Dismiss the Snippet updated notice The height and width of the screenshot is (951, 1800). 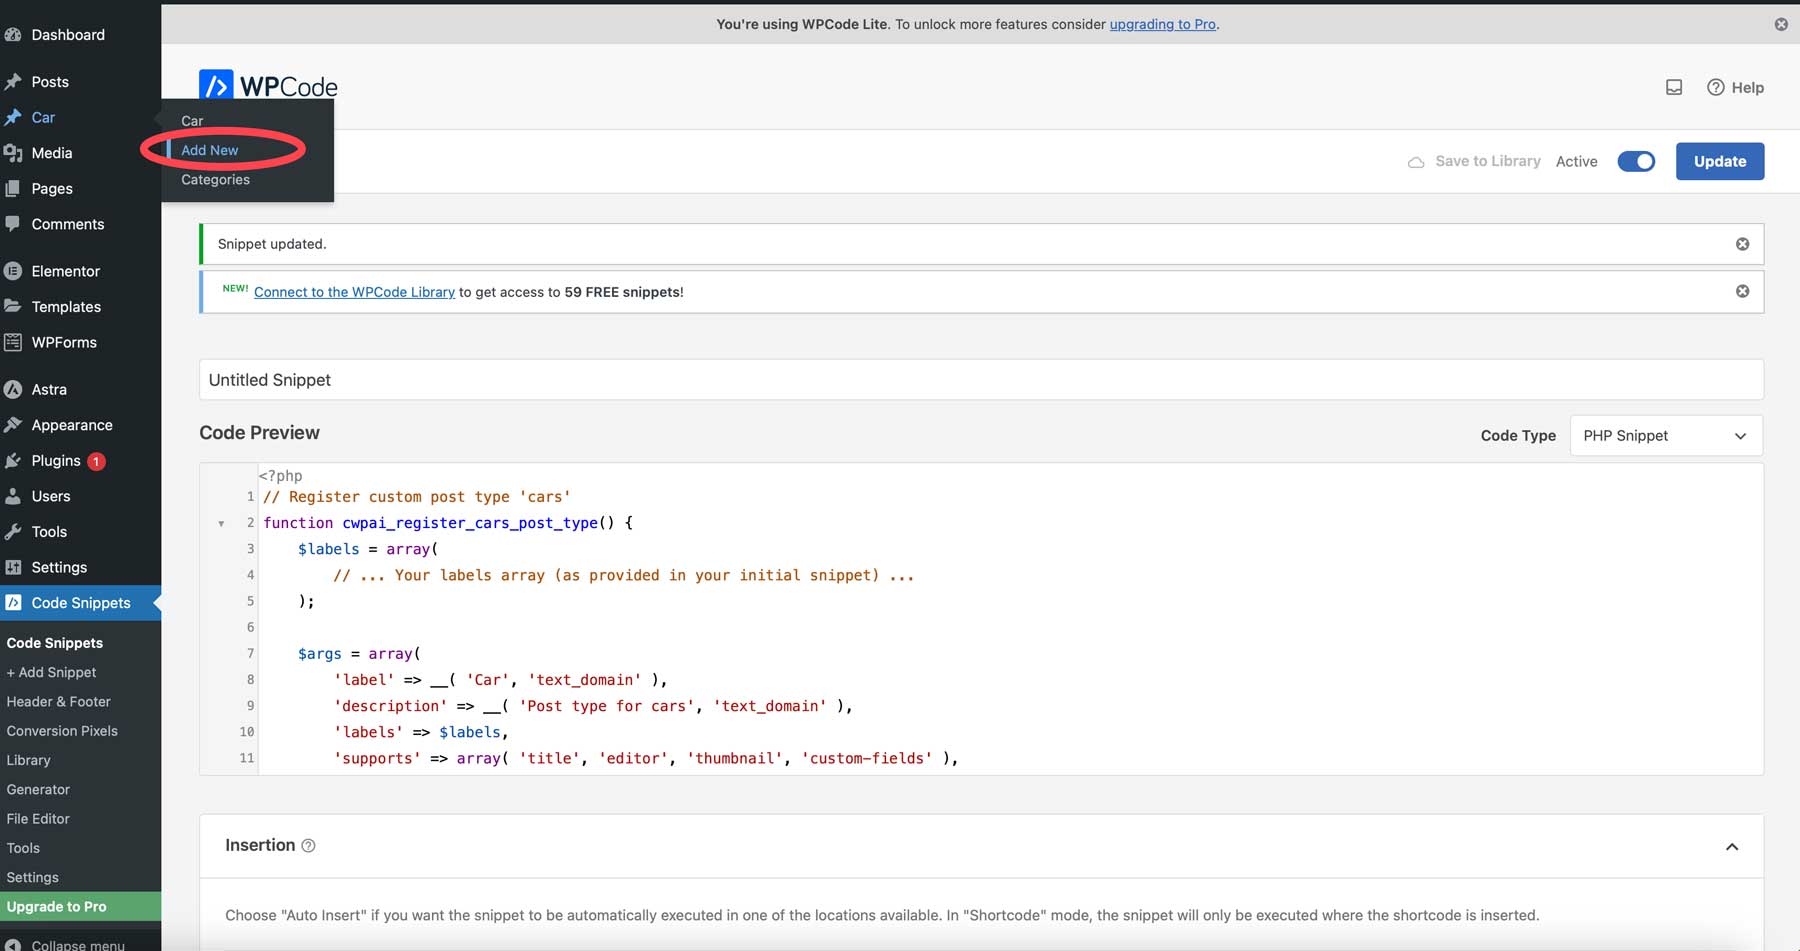[1742, 244]
